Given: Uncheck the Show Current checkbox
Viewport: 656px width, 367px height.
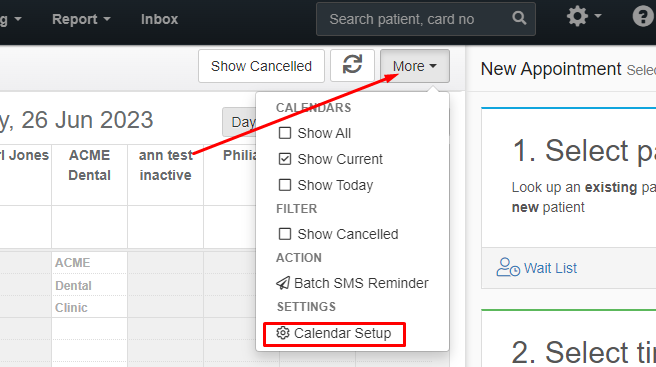Looking at the screenshot, I should pos(285,159).
